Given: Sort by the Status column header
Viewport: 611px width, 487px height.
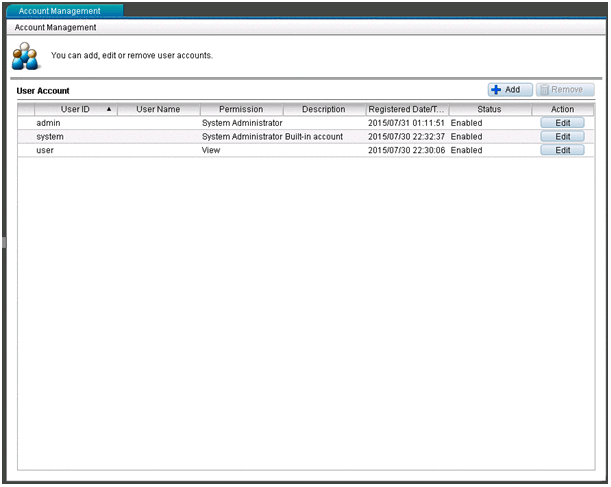Looking at the screenshot, I should (490, 109).
